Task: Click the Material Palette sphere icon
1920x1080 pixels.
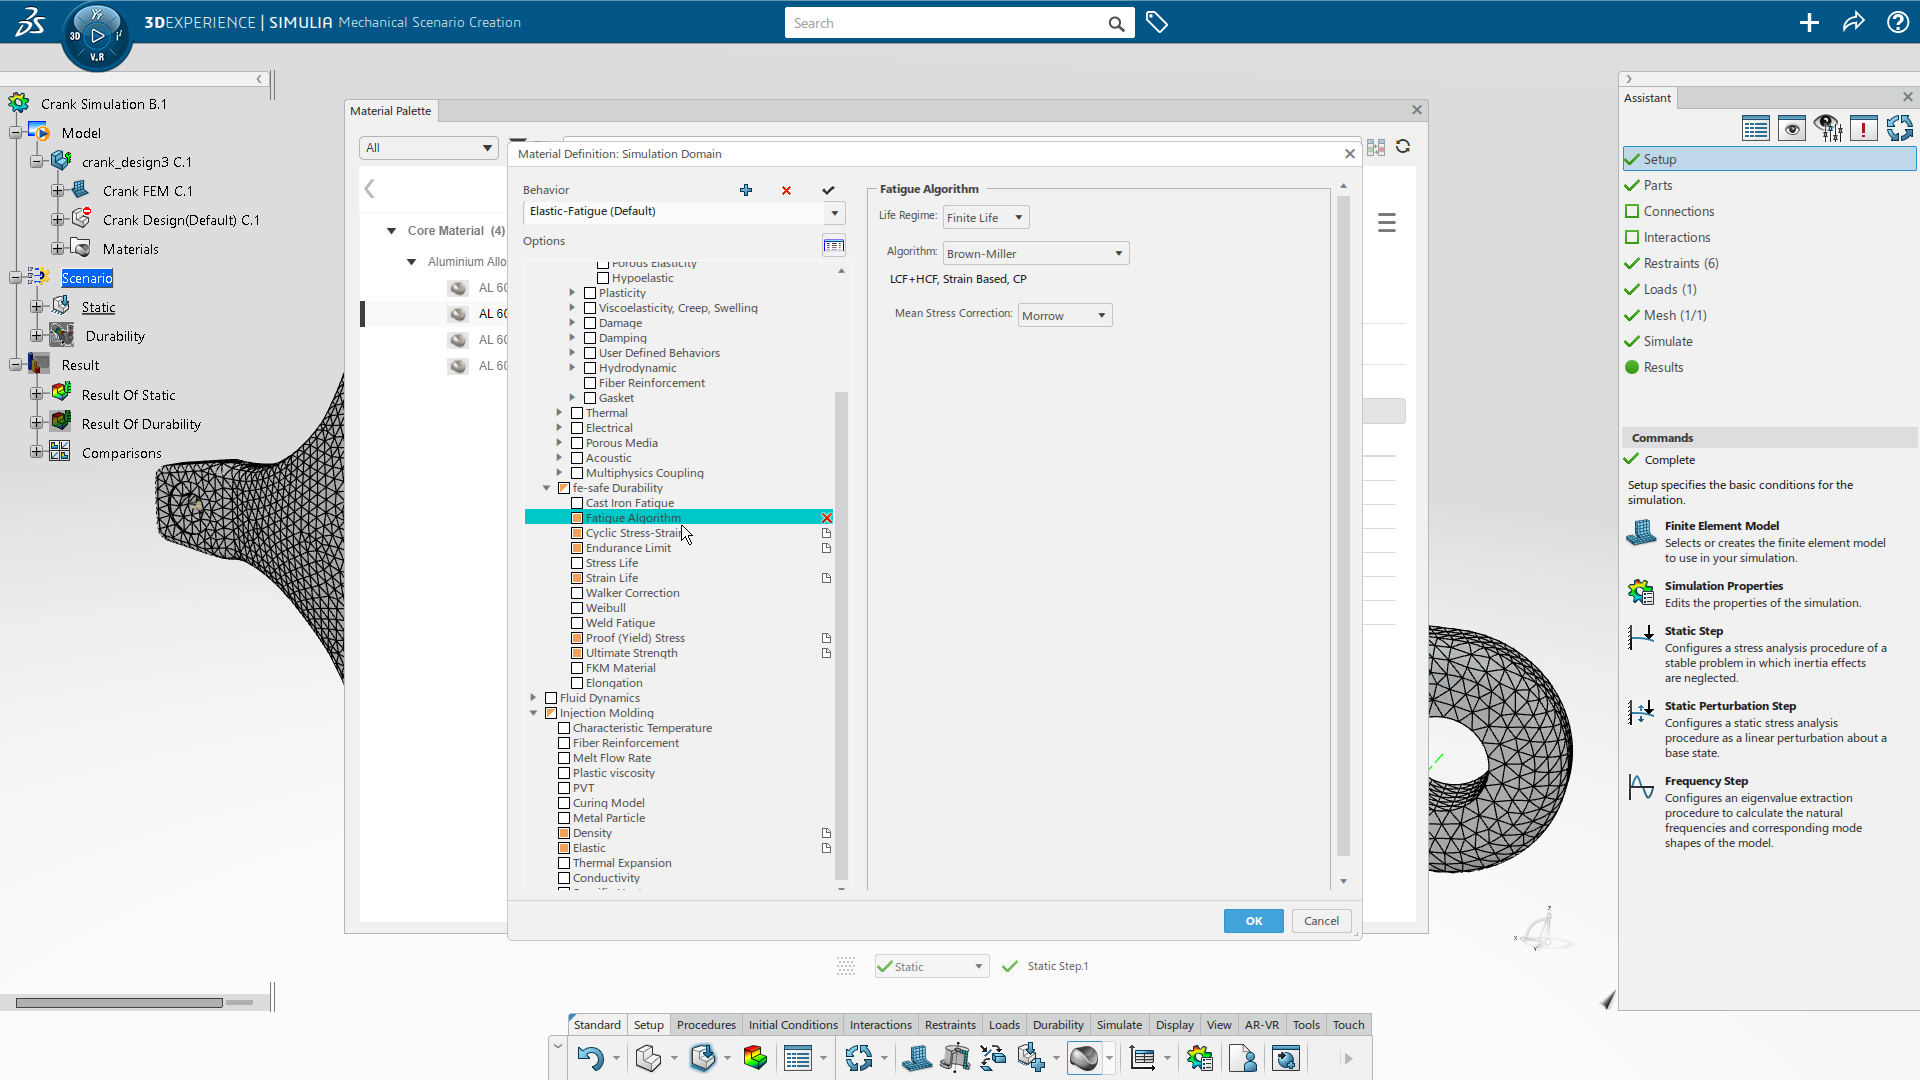Action: pos(1084,1058)
